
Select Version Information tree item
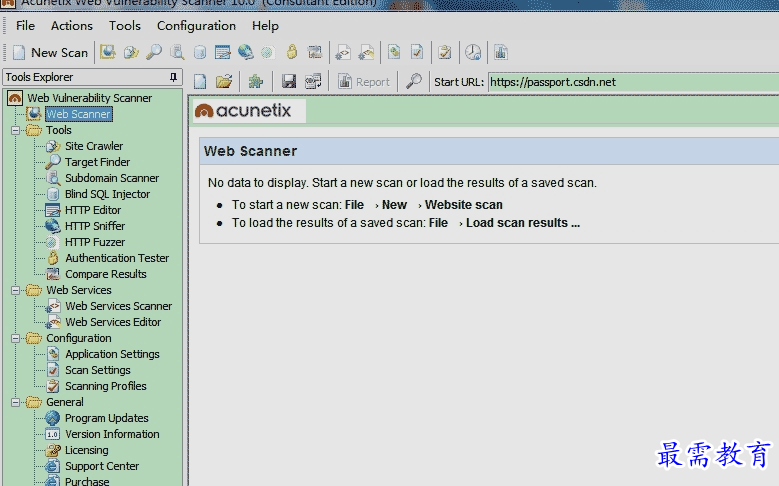[x=112, y=434]
